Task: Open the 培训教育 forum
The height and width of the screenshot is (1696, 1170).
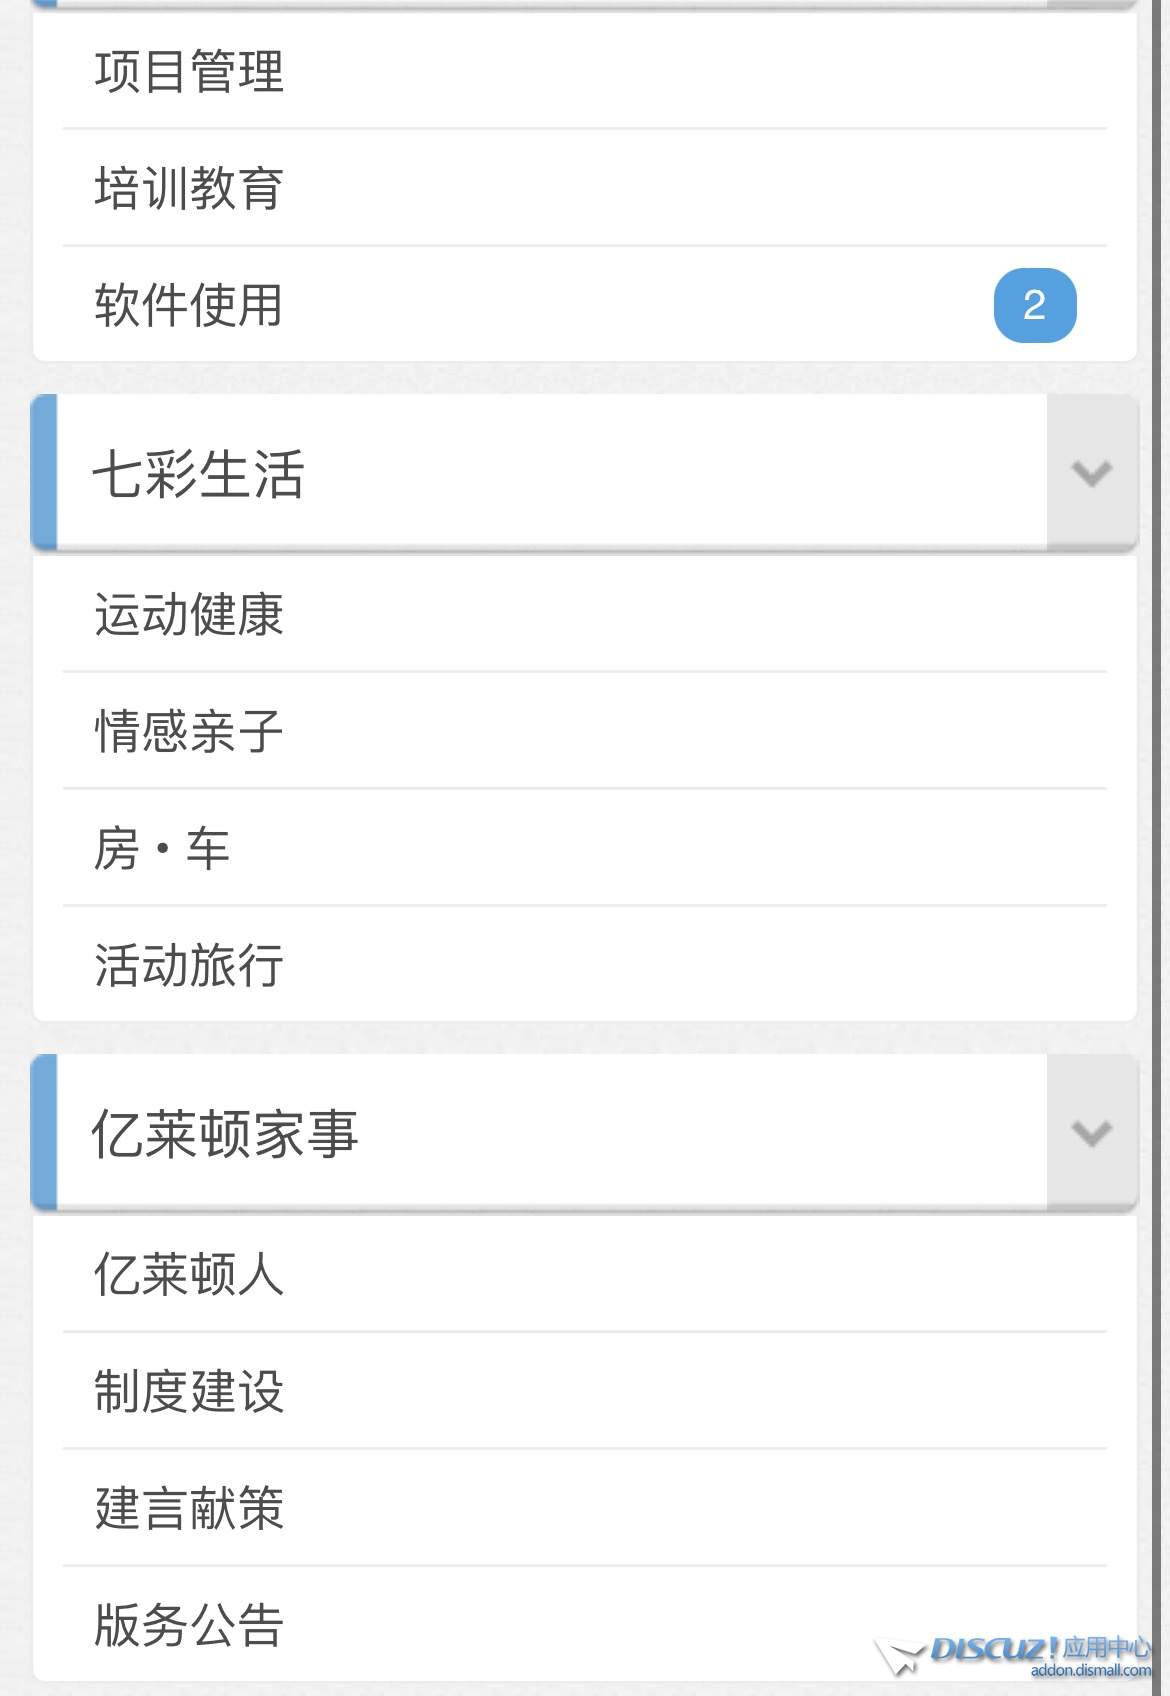Action: click(189, 189)
